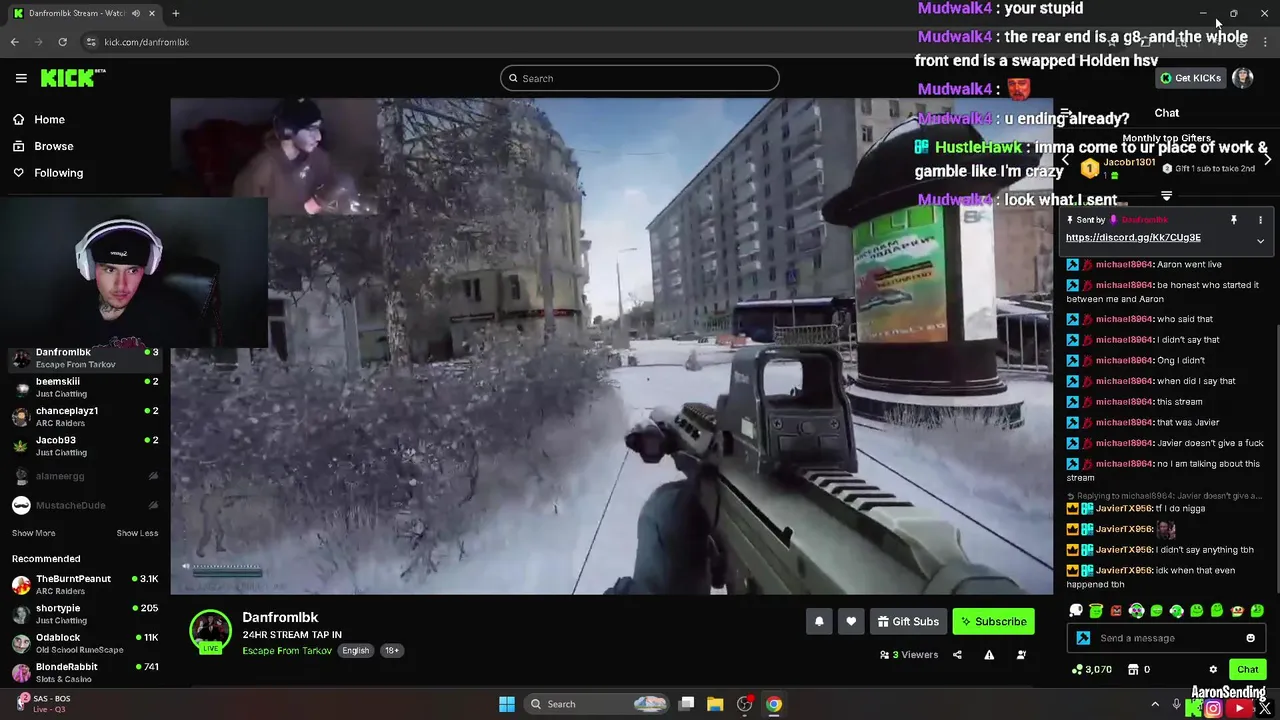Screen dimensions: 1280x720
Task: Focus the Kick search field
Action: tap(640, 78)
